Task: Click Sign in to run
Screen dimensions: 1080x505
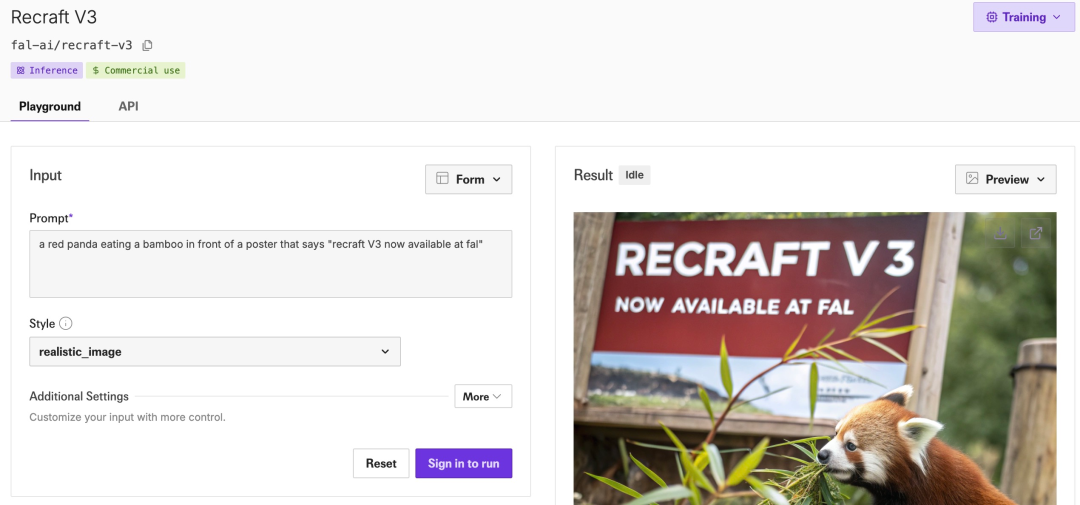Action: [x=463, y=463]
